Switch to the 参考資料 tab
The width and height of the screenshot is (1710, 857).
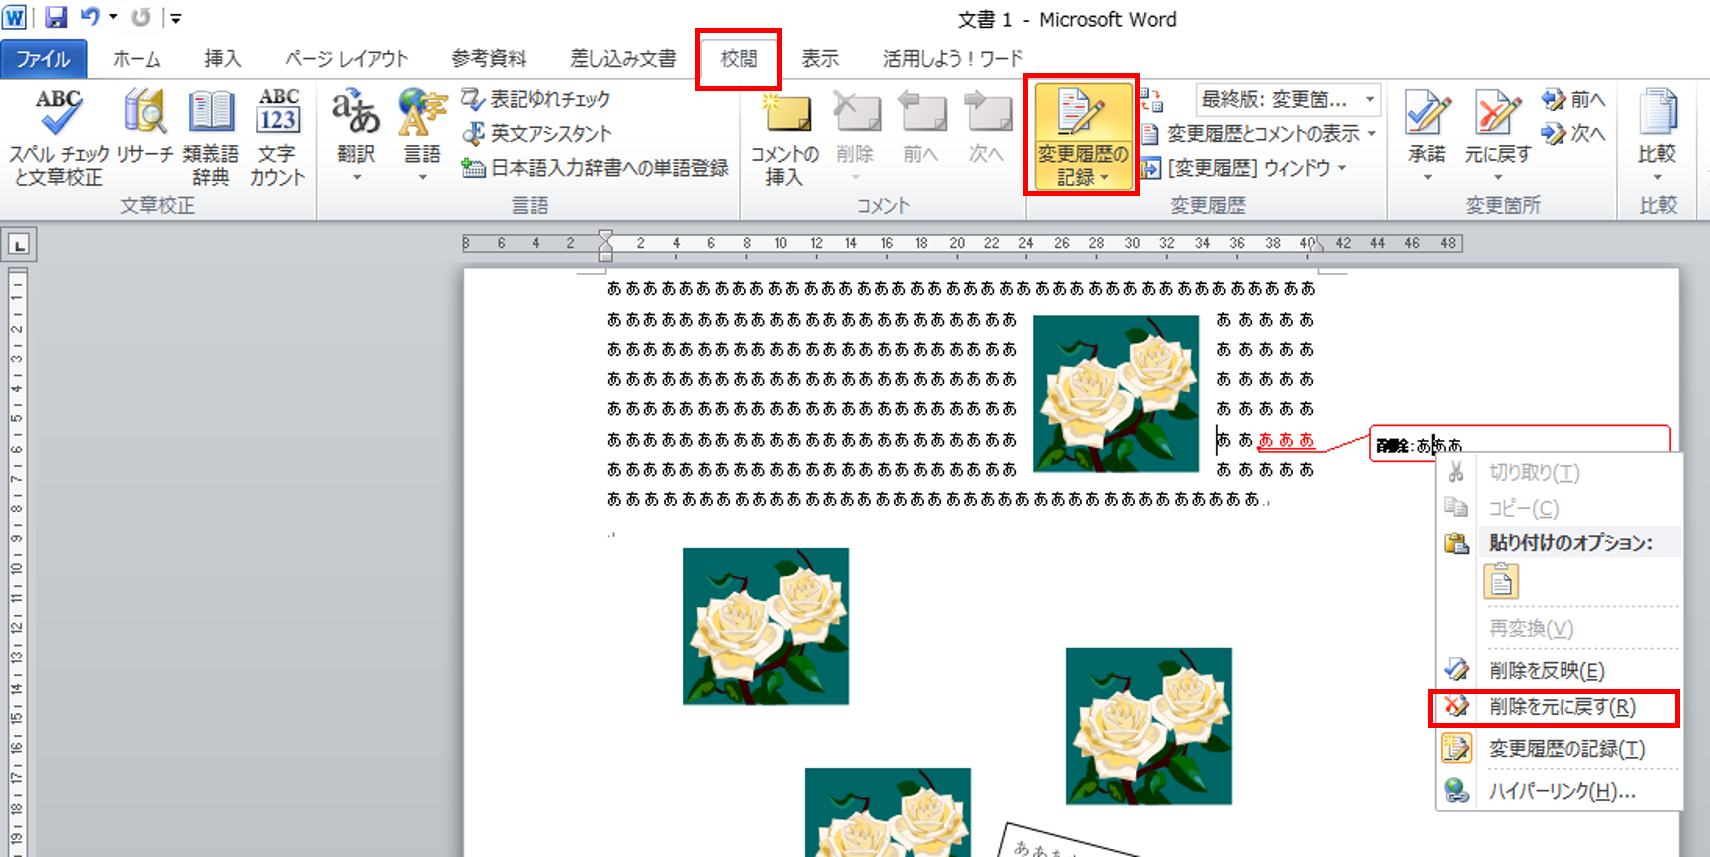coord(489,59)
